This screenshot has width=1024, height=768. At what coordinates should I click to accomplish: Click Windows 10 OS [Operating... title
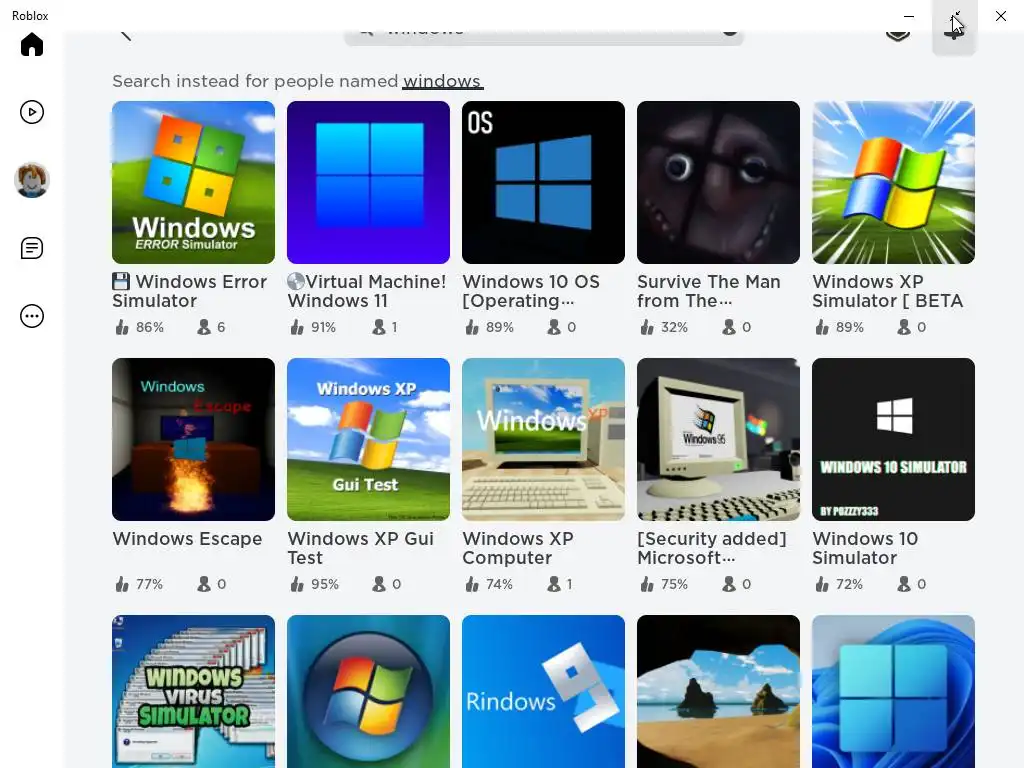click(531, 291)
